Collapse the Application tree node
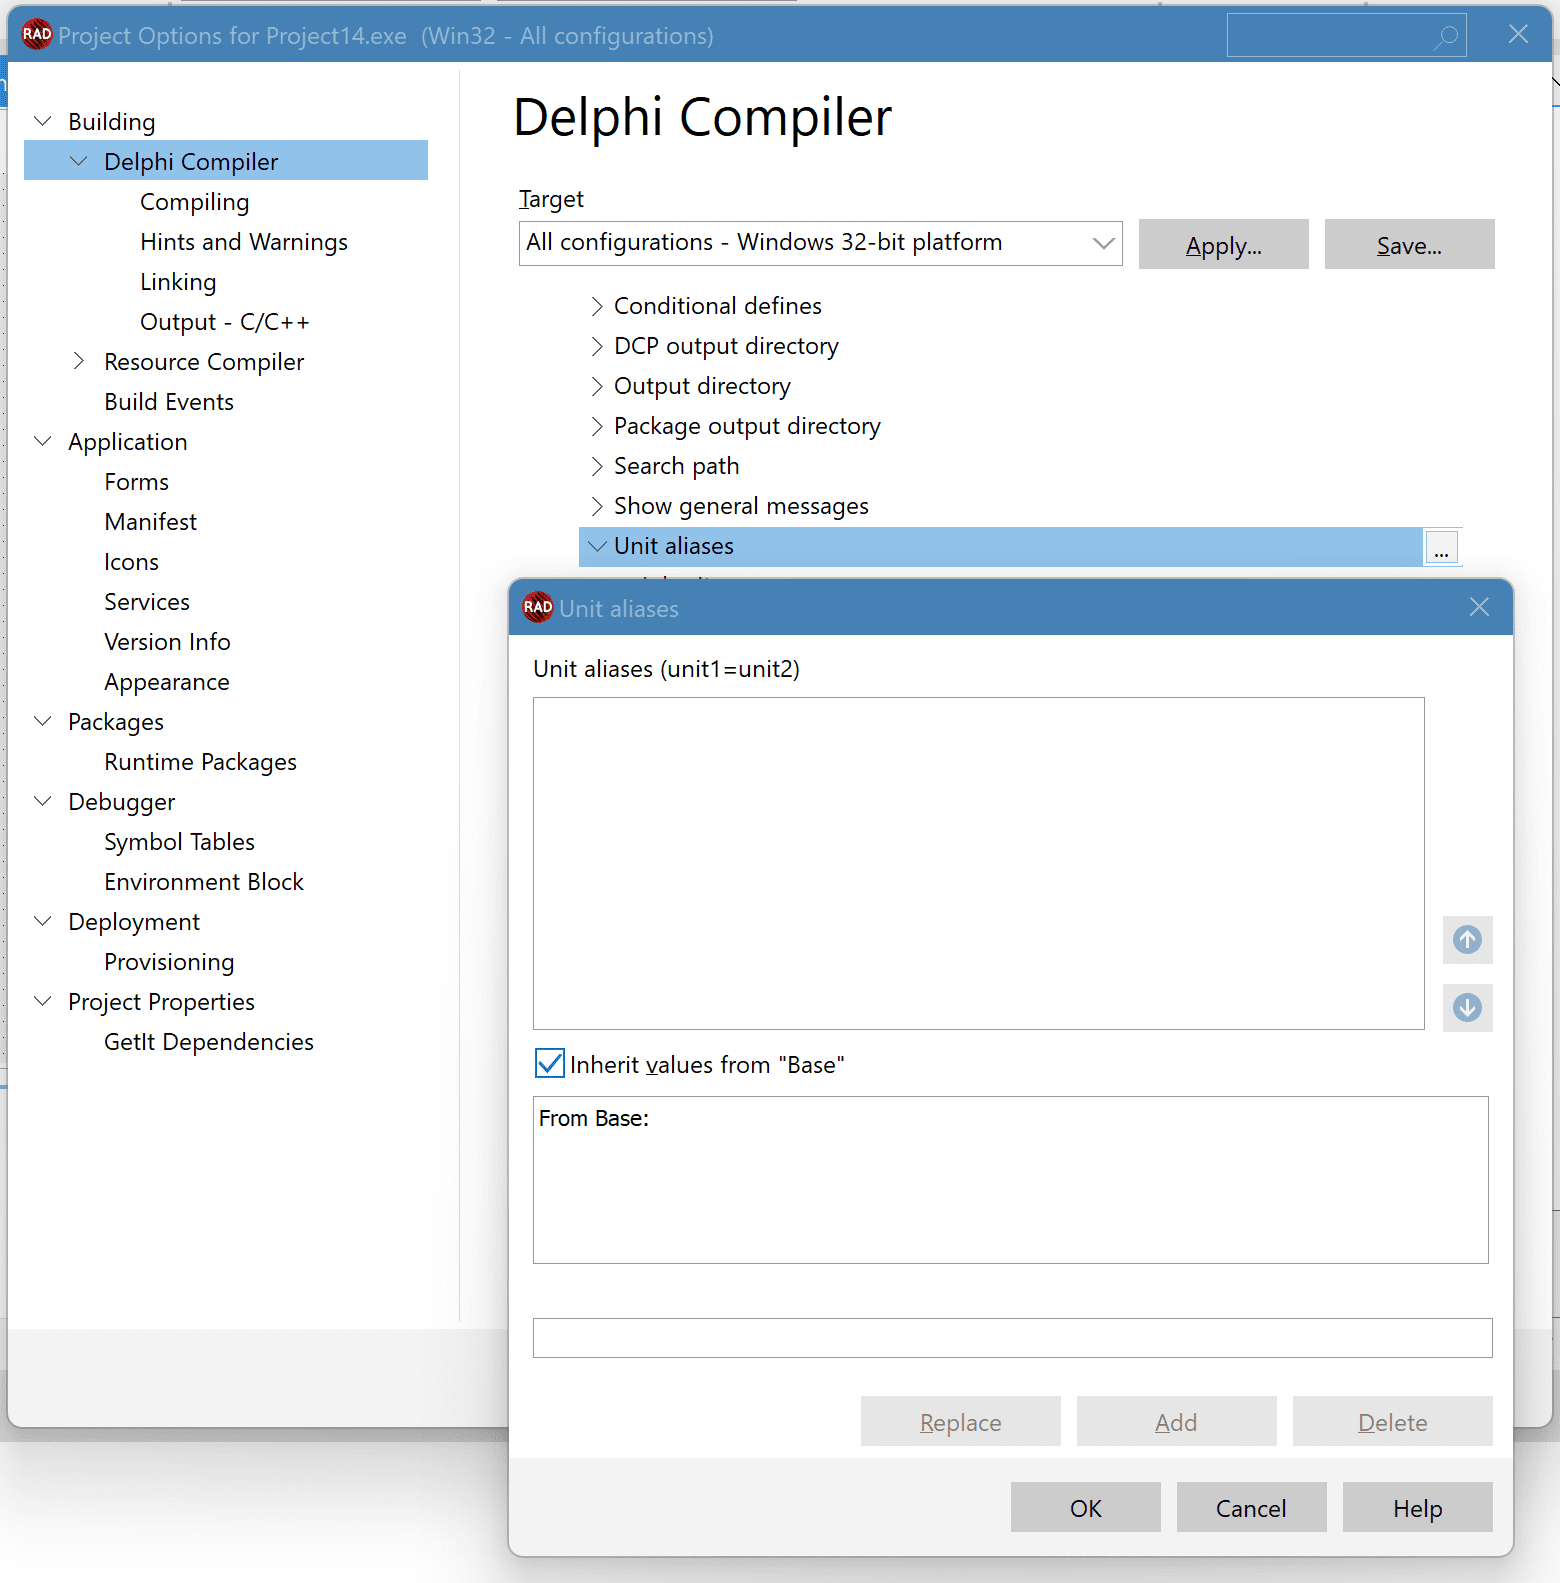This screenshot has width=1560, height=1583. [43, 441]
